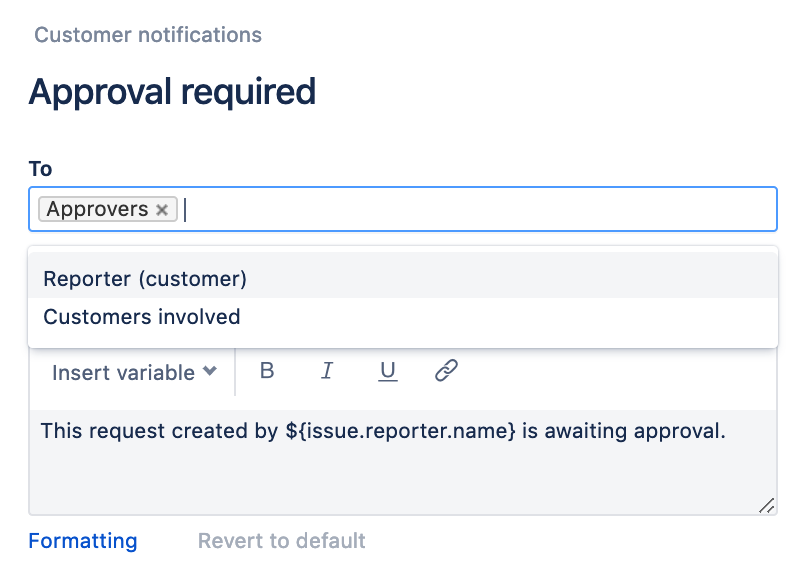This screenshot has width=806, height=588.
Task: Apply italic formatting to the message text
Action: (327, 371)
